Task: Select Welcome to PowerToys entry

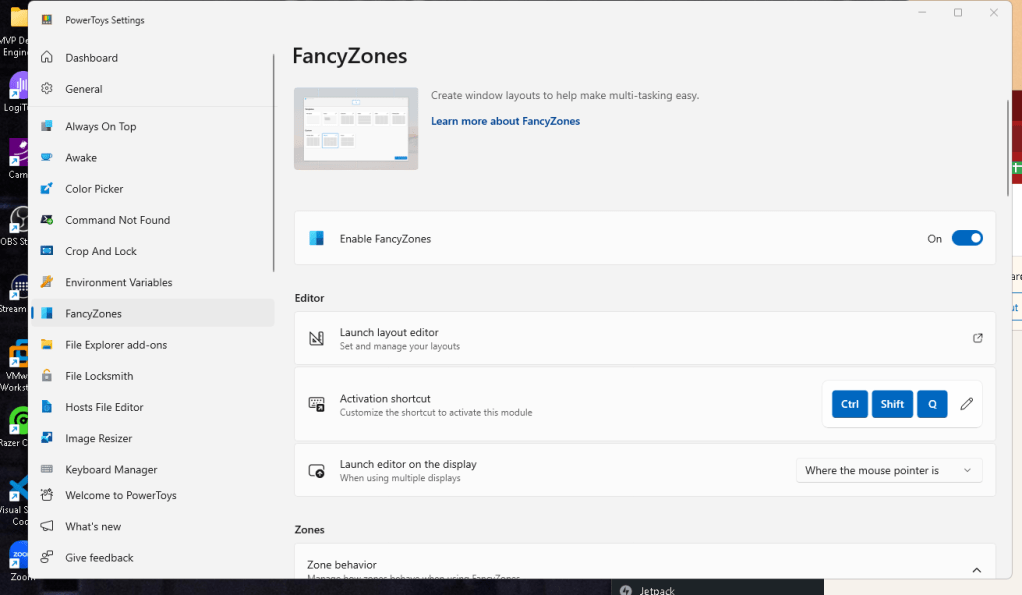Action: click(x=153, y=495)
